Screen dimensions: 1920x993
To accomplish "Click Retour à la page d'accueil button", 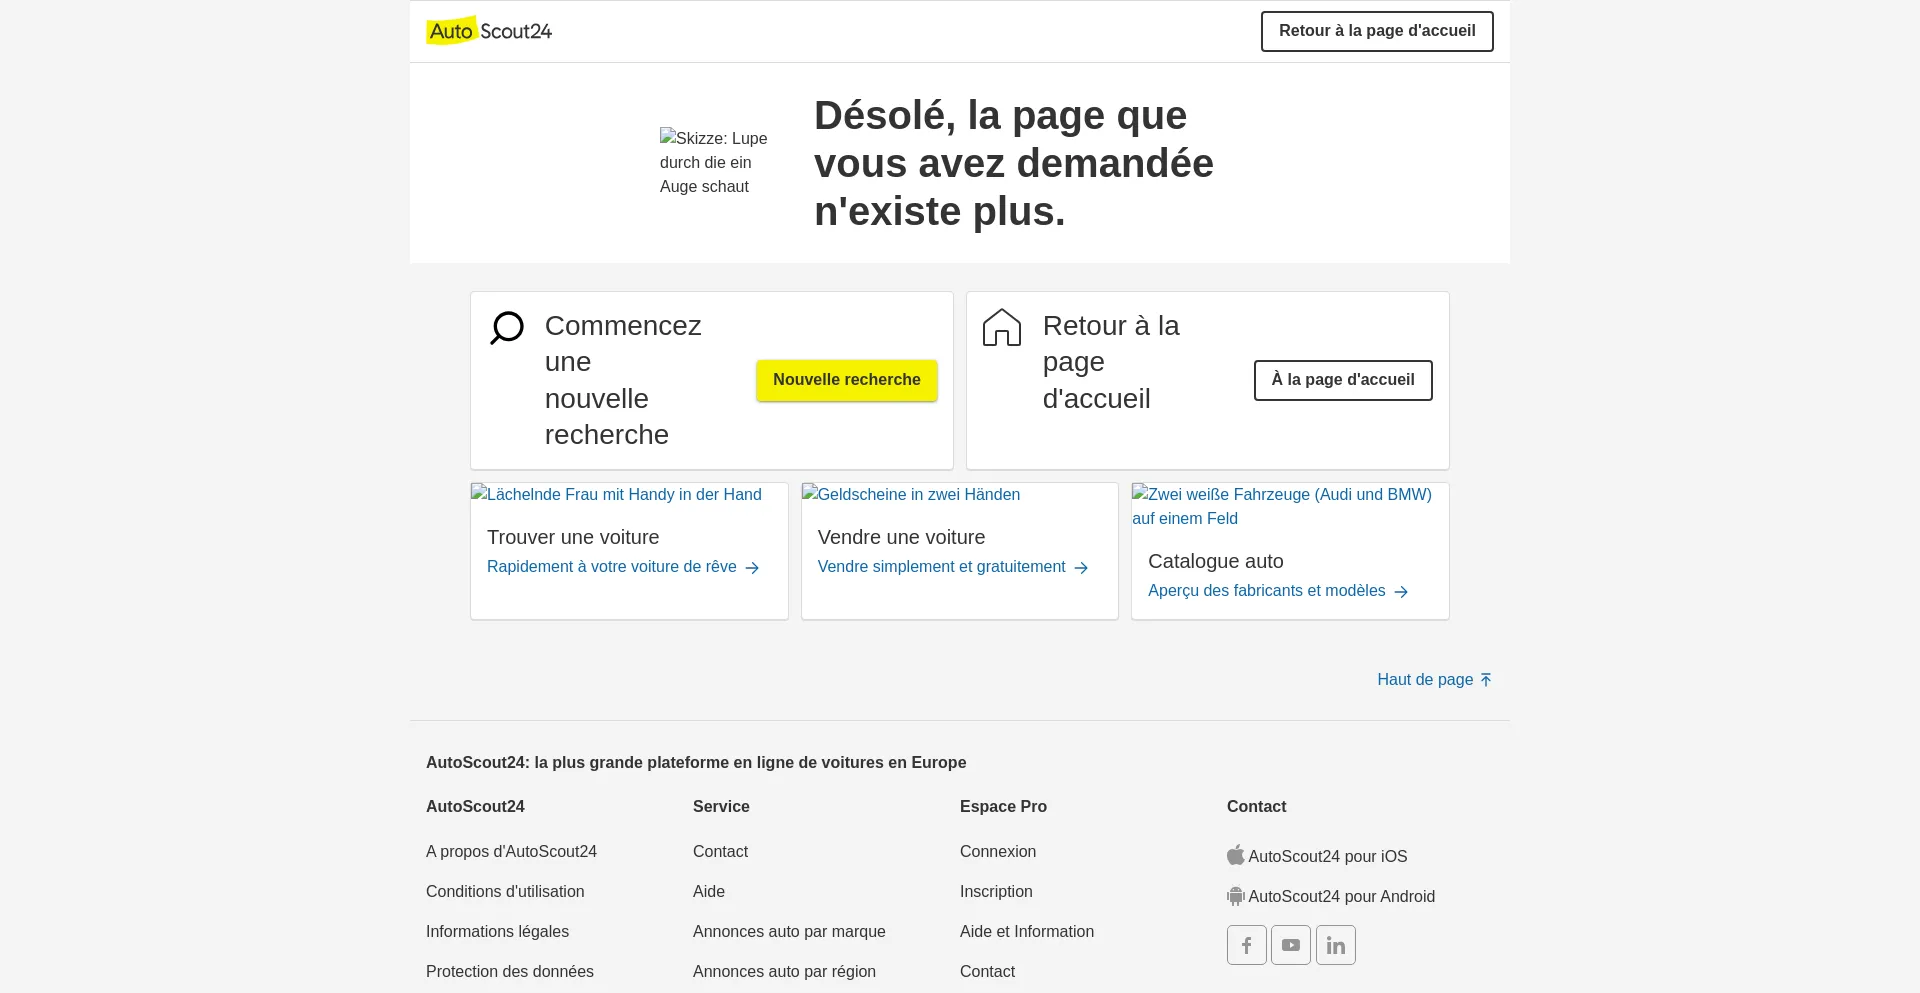I will (1376, 31).
